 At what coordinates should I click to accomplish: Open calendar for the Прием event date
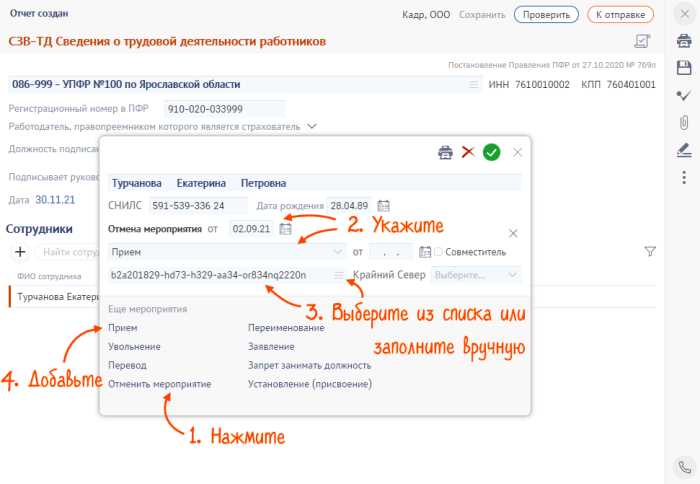pyautogui.click(x=425, y=252)
